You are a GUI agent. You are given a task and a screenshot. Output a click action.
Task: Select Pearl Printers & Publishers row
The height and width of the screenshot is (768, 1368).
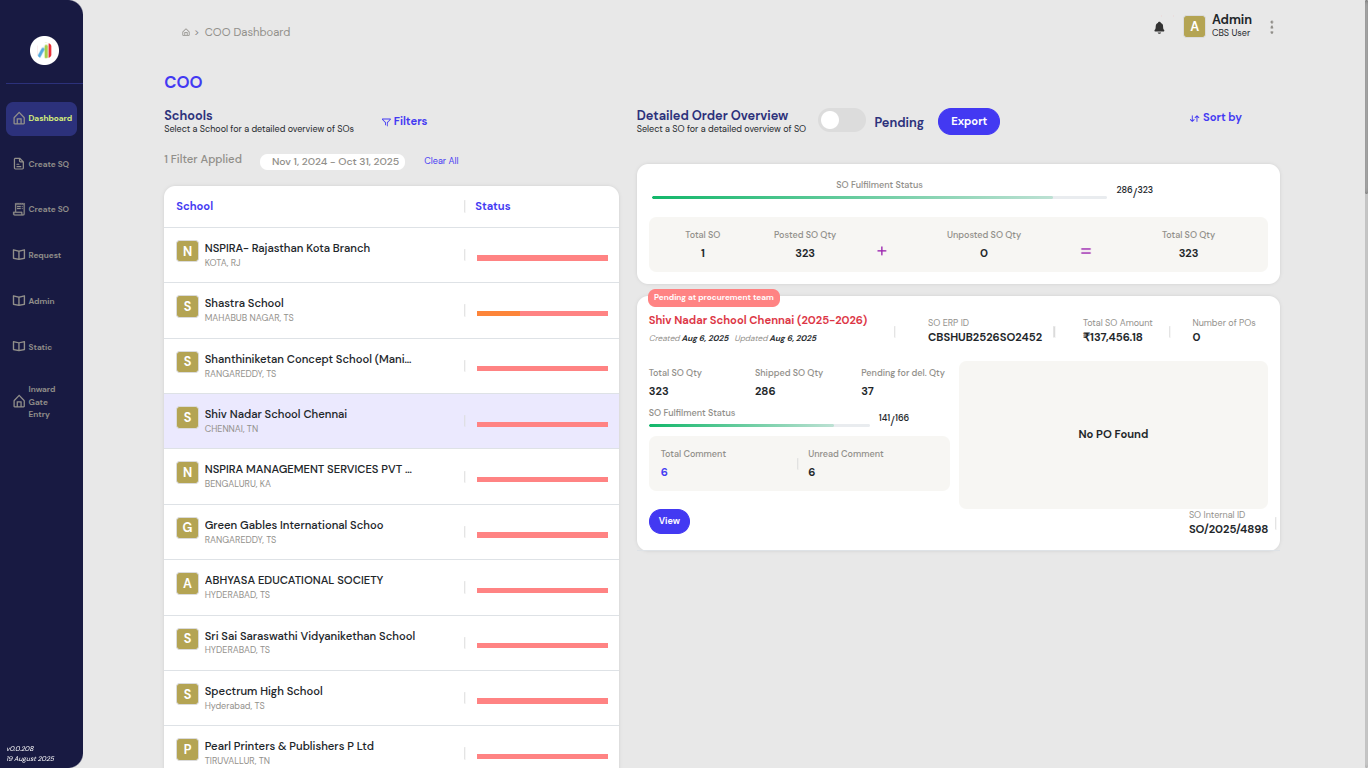391,747
